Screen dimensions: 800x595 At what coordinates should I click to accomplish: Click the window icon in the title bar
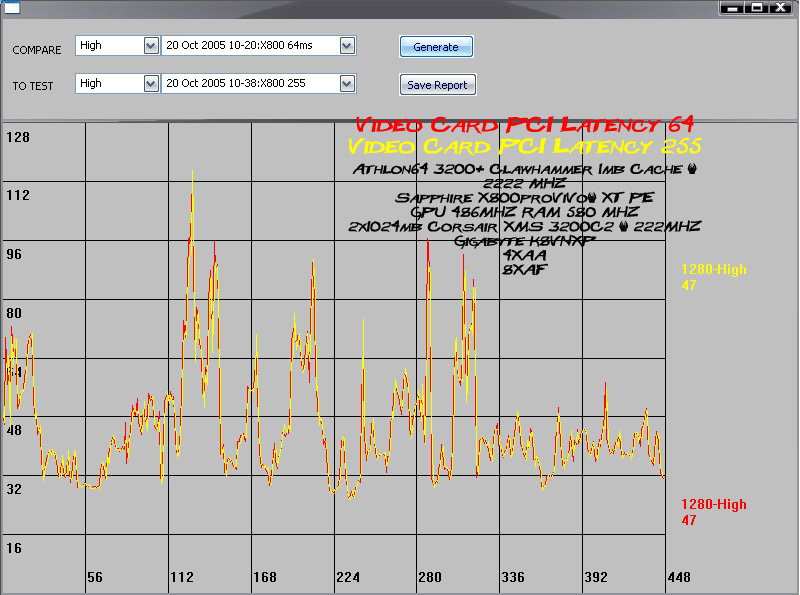point(12,8)
